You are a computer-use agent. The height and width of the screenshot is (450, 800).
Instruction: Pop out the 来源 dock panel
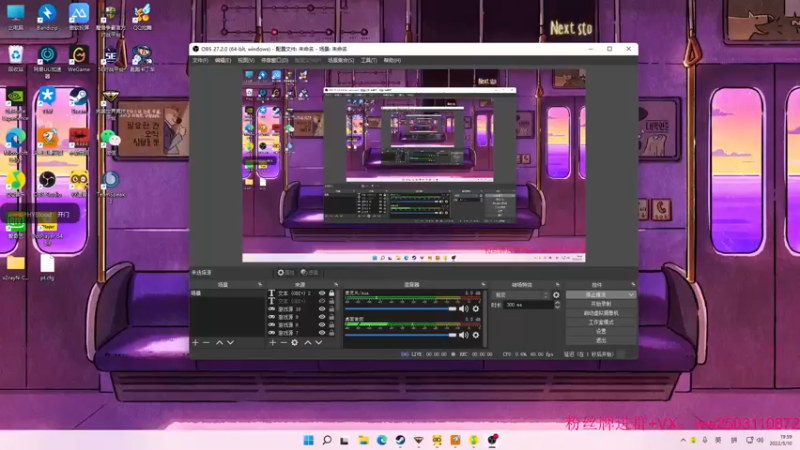click(x=336, y=285)
